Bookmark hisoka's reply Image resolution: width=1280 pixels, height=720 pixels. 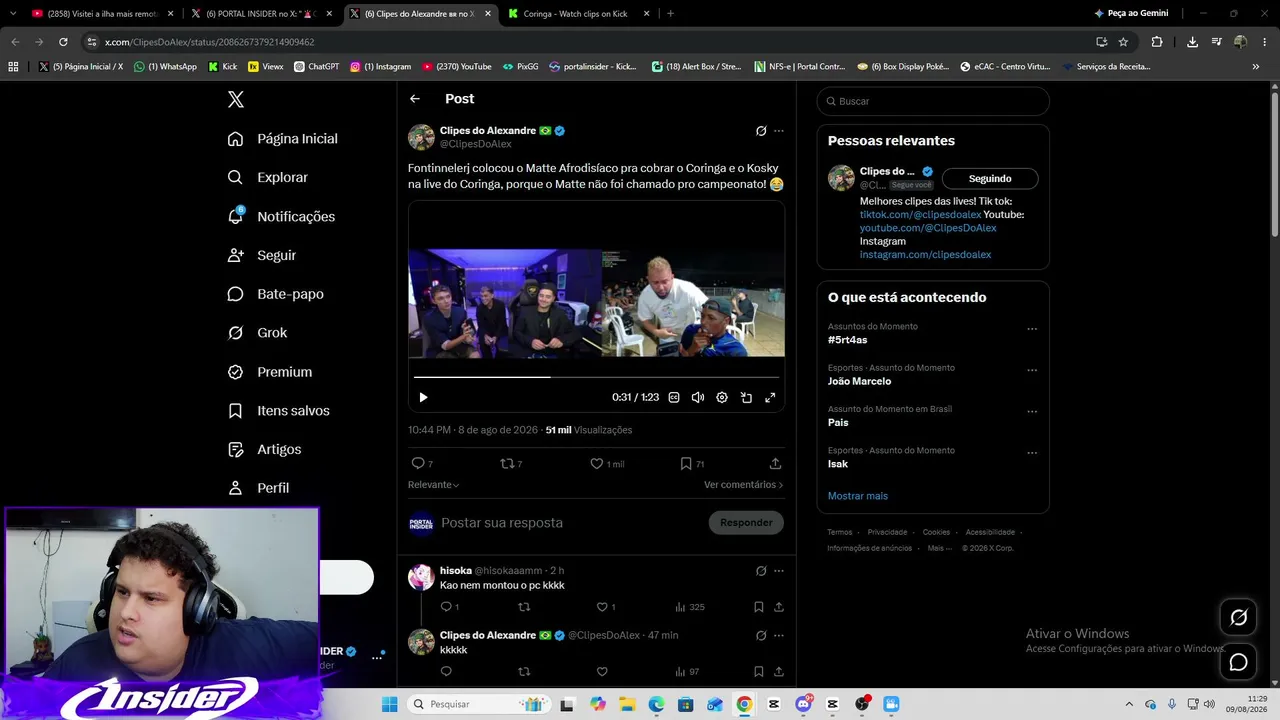(759, 607)
